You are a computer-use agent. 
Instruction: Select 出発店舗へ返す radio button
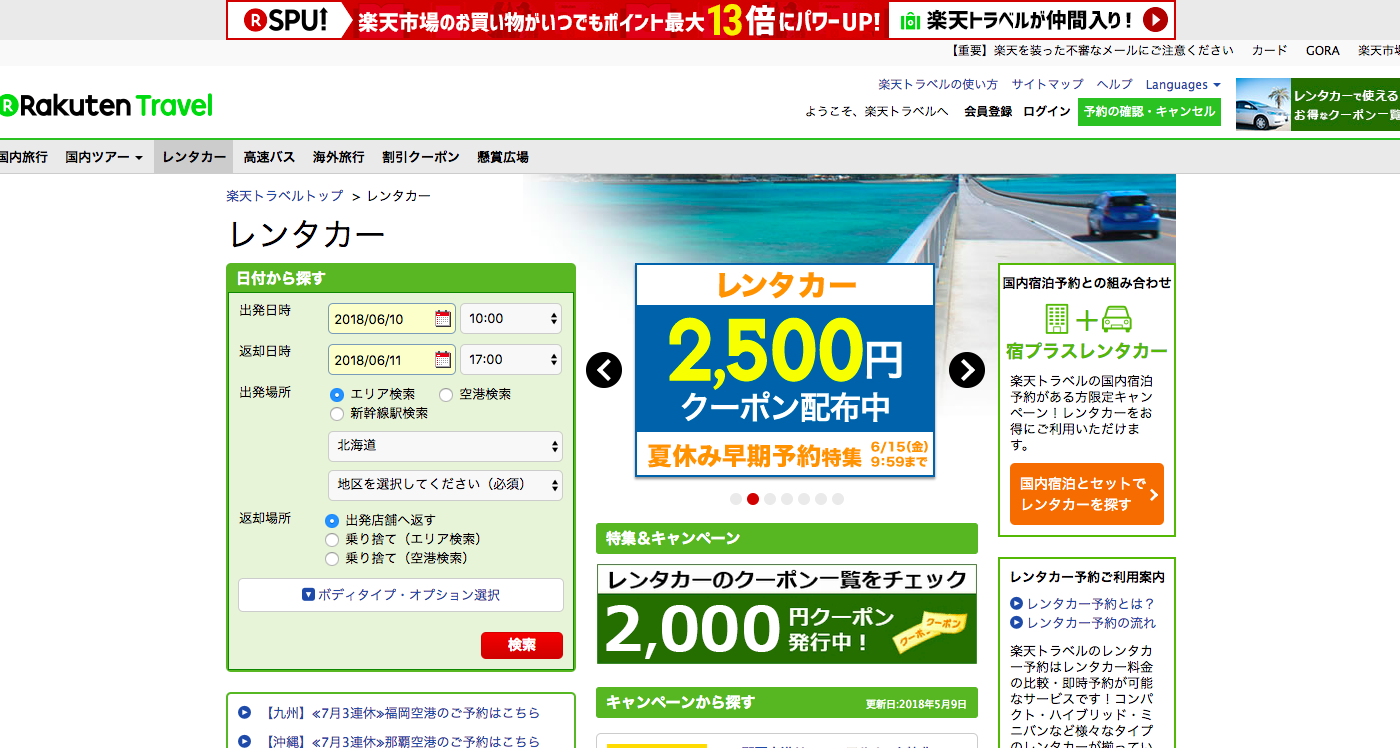(x=332, y=521)
